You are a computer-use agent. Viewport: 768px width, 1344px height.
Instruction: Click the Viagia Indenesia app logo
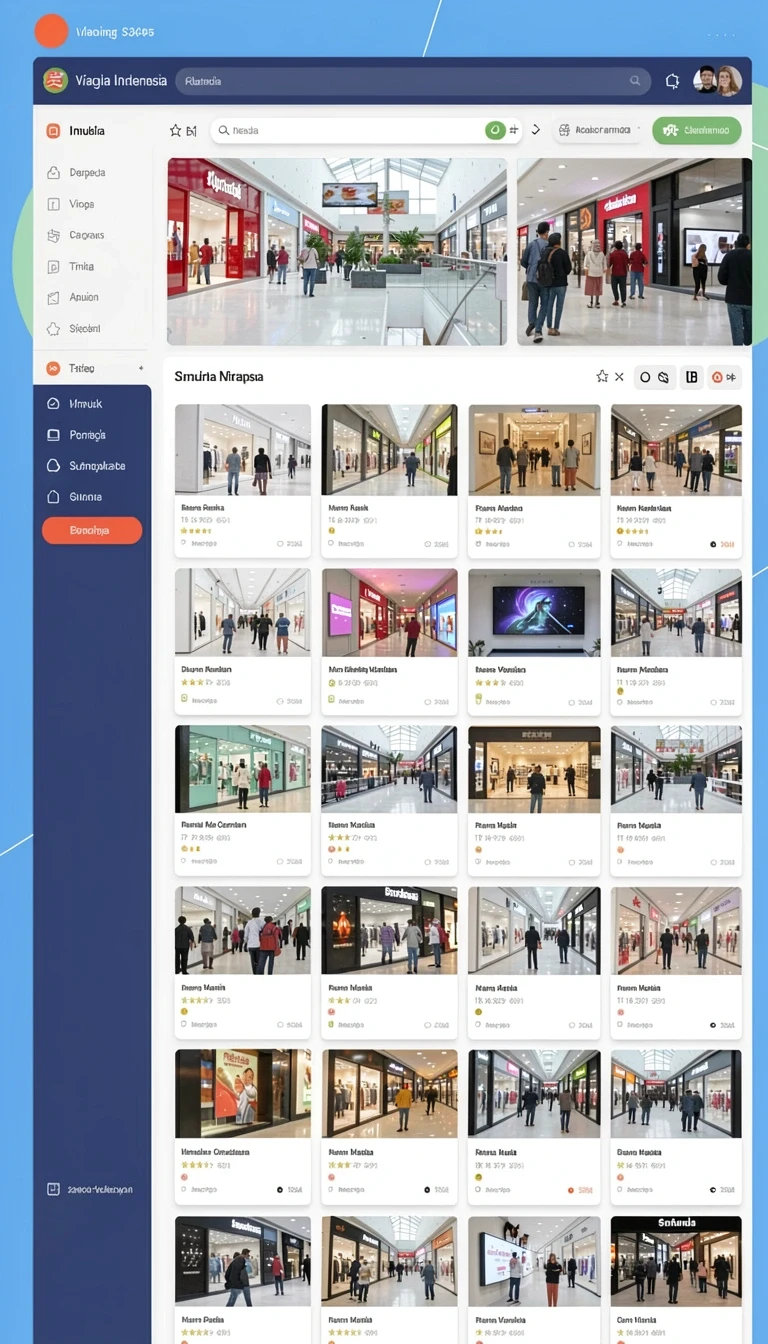click(55, 81)
